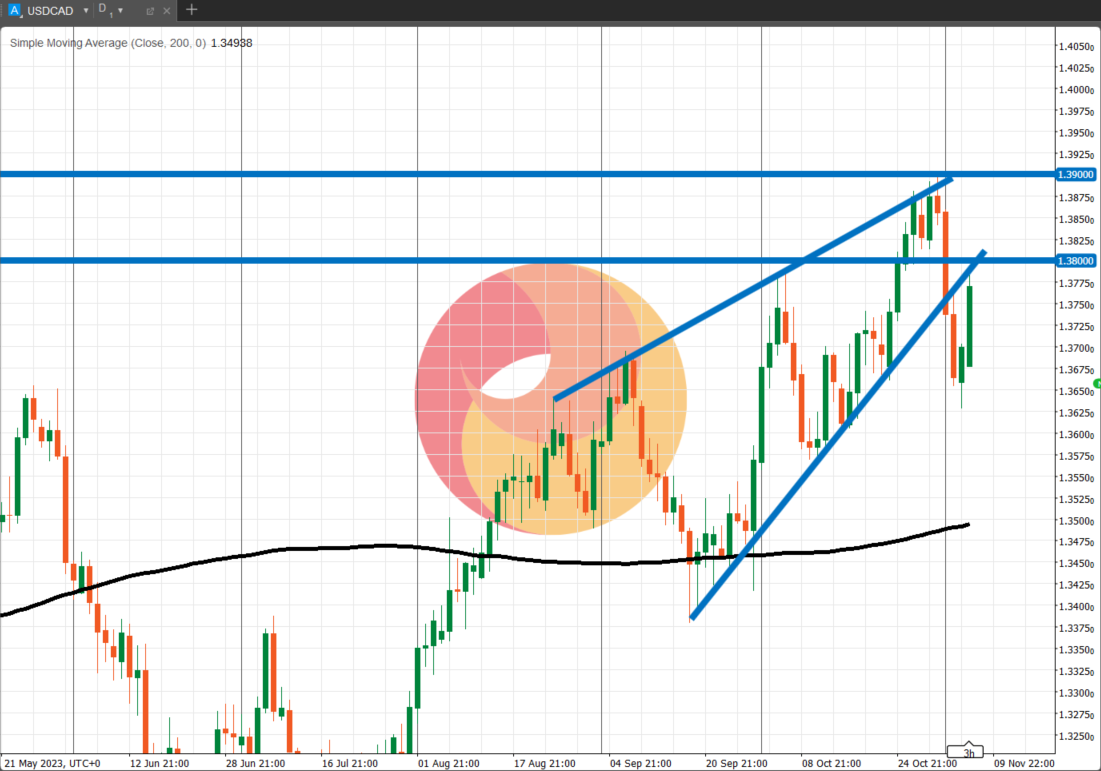
Task: Click the 1.4000 price axis label
Action: (1076, 90)
